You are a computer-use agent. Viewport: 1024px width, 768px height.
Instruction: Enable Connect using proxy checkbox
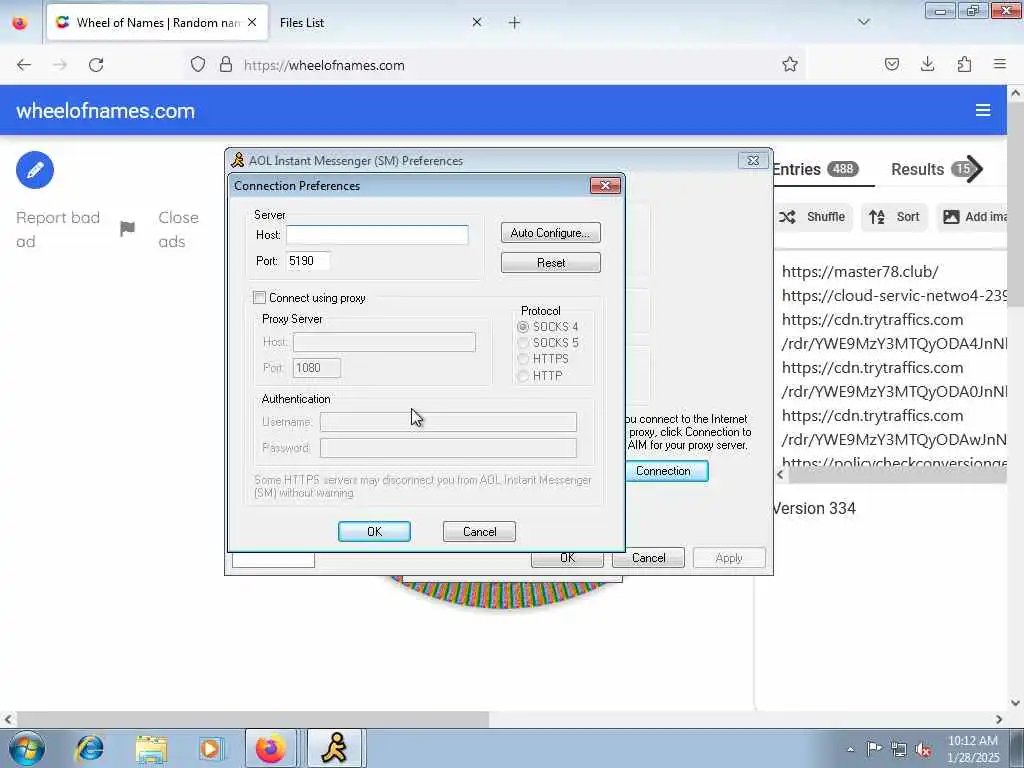pyautogui.click(x=259, y=298)
